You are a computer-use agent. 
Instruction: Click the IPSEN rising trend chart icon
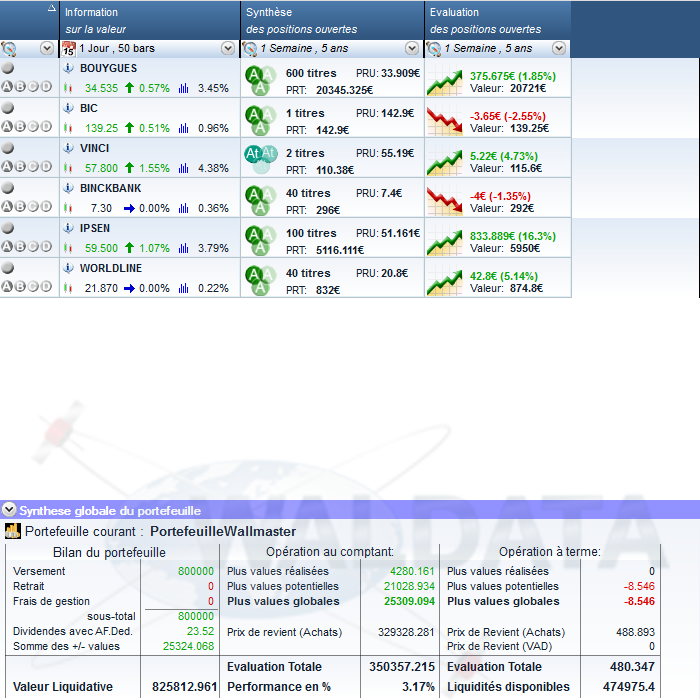point(445,242)
